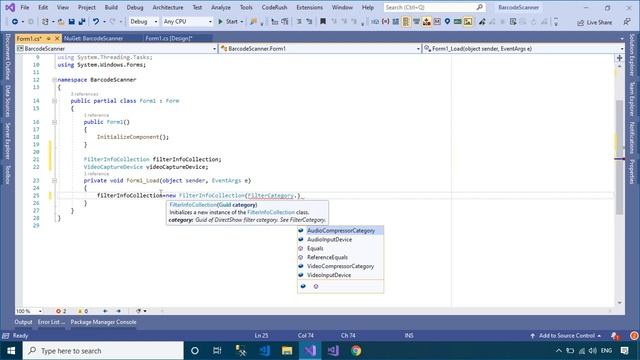640x360 pixels.
Task: Click the Task View taskbar icon
Action: [217, 351]
